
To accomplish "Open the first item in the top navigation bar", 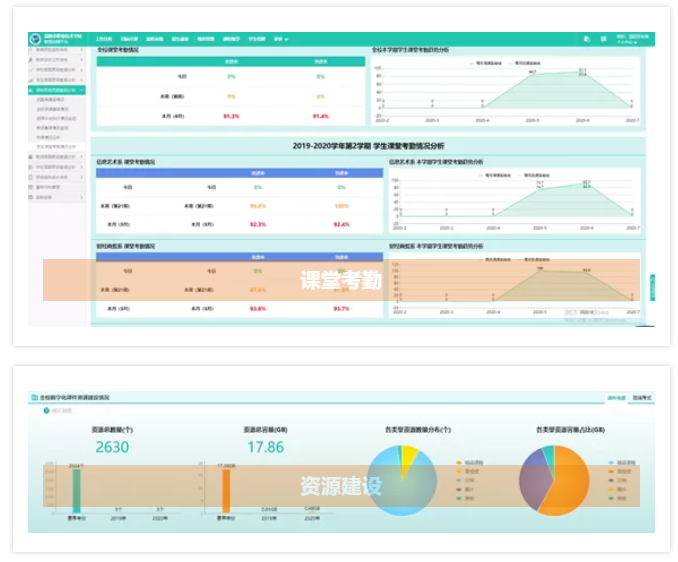I will 105,39.
